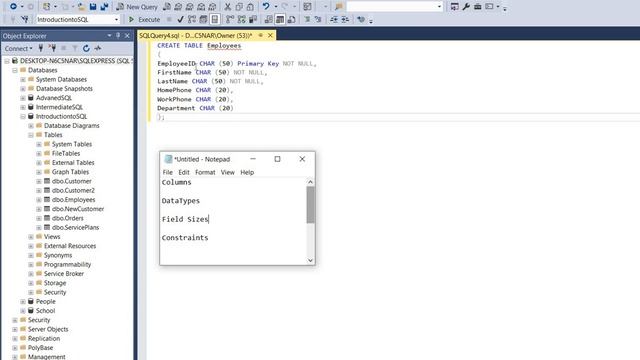Screen dimensions: 640x360
Task: Collapse the Tables folder node
Action: point(31,135)
